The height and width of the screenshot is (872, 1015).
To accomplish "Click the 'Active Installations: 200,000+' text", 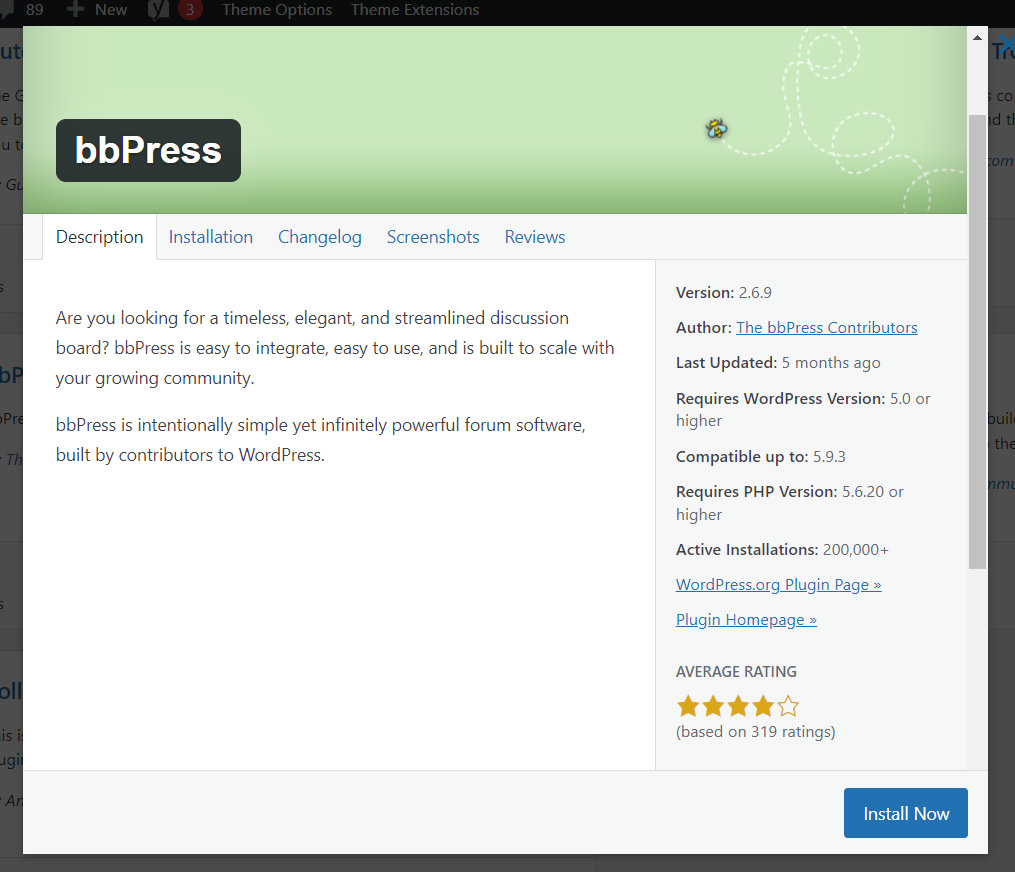I will [782, 550].
